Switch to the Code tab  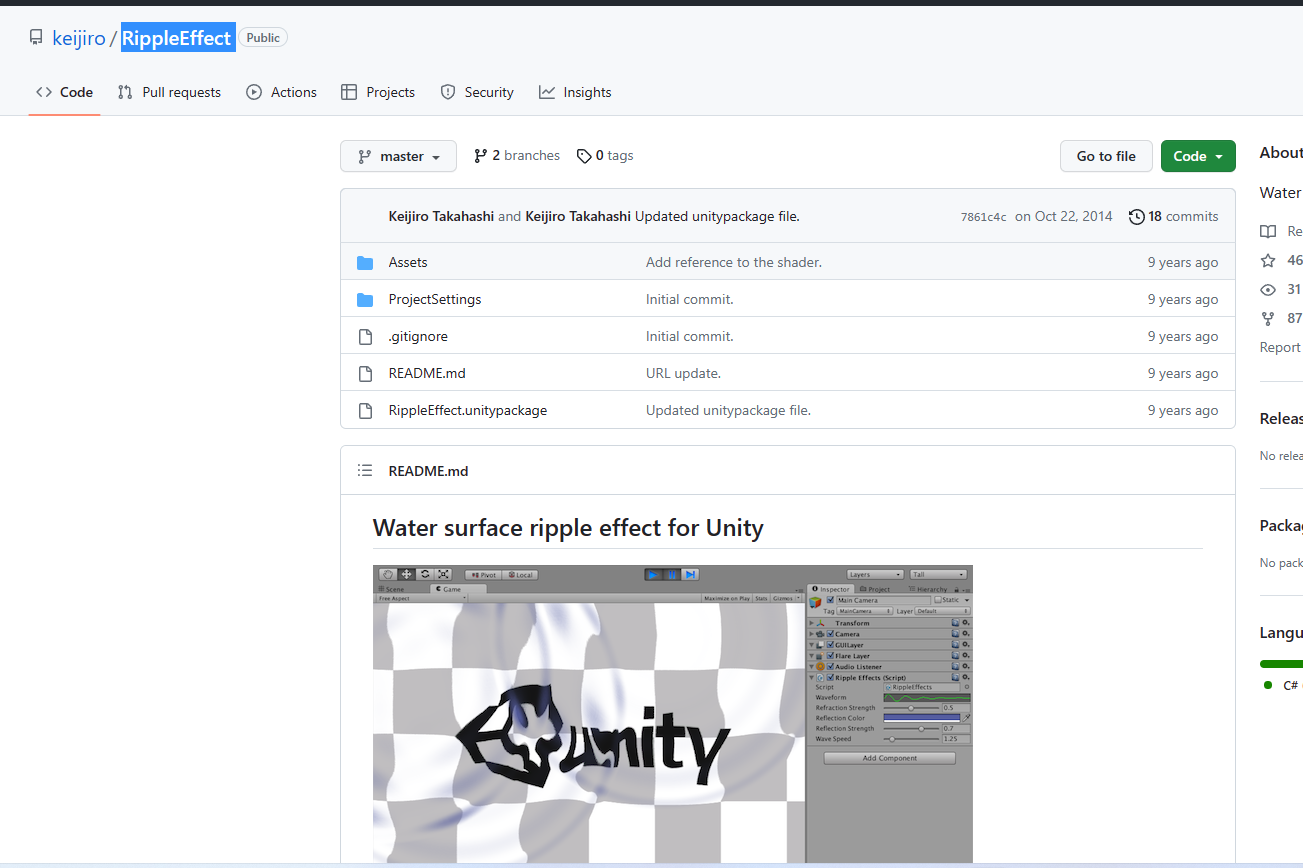(64, 92)
